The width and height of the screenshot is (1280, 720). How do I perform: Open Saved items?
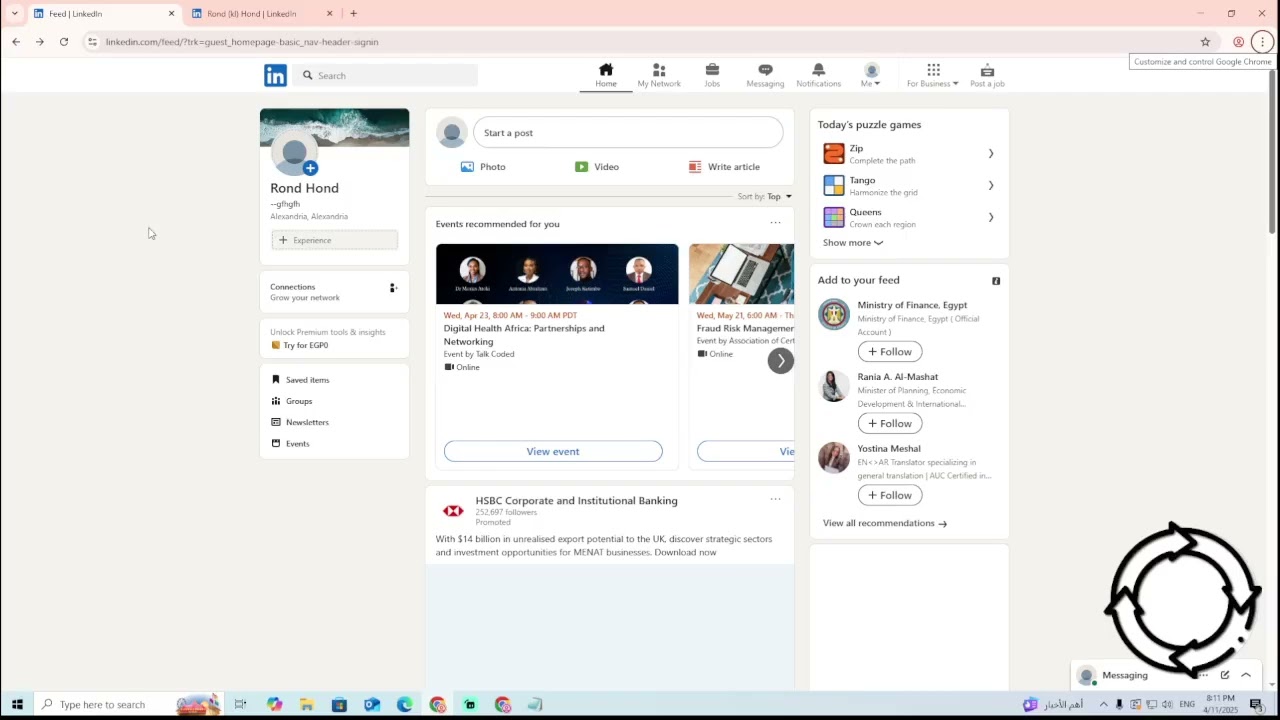point(300,380)
